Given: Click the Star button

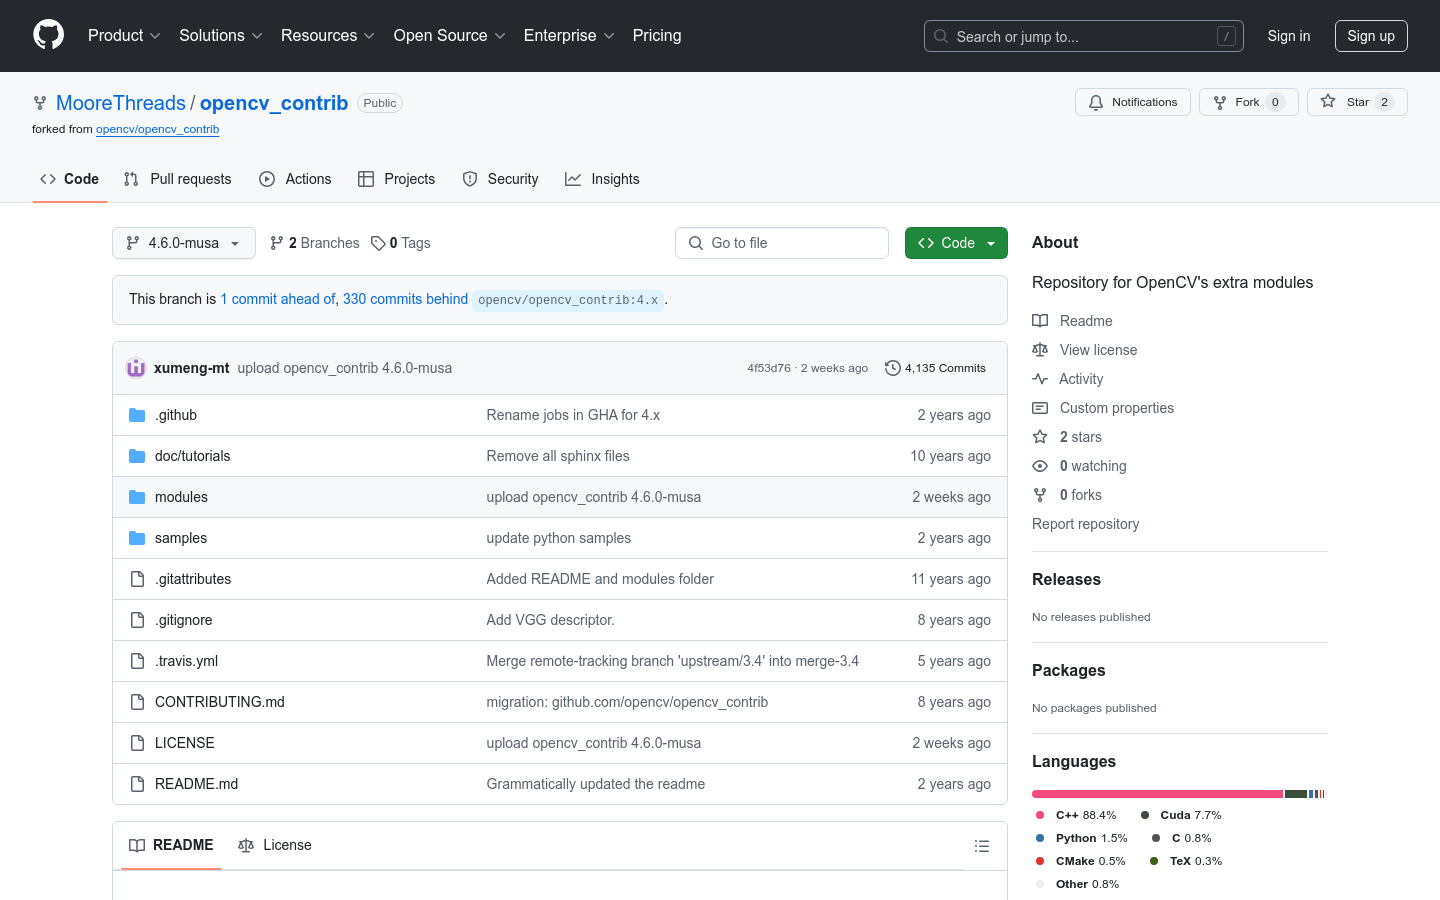Looking at the screenshot, I should pos(1357,102).
